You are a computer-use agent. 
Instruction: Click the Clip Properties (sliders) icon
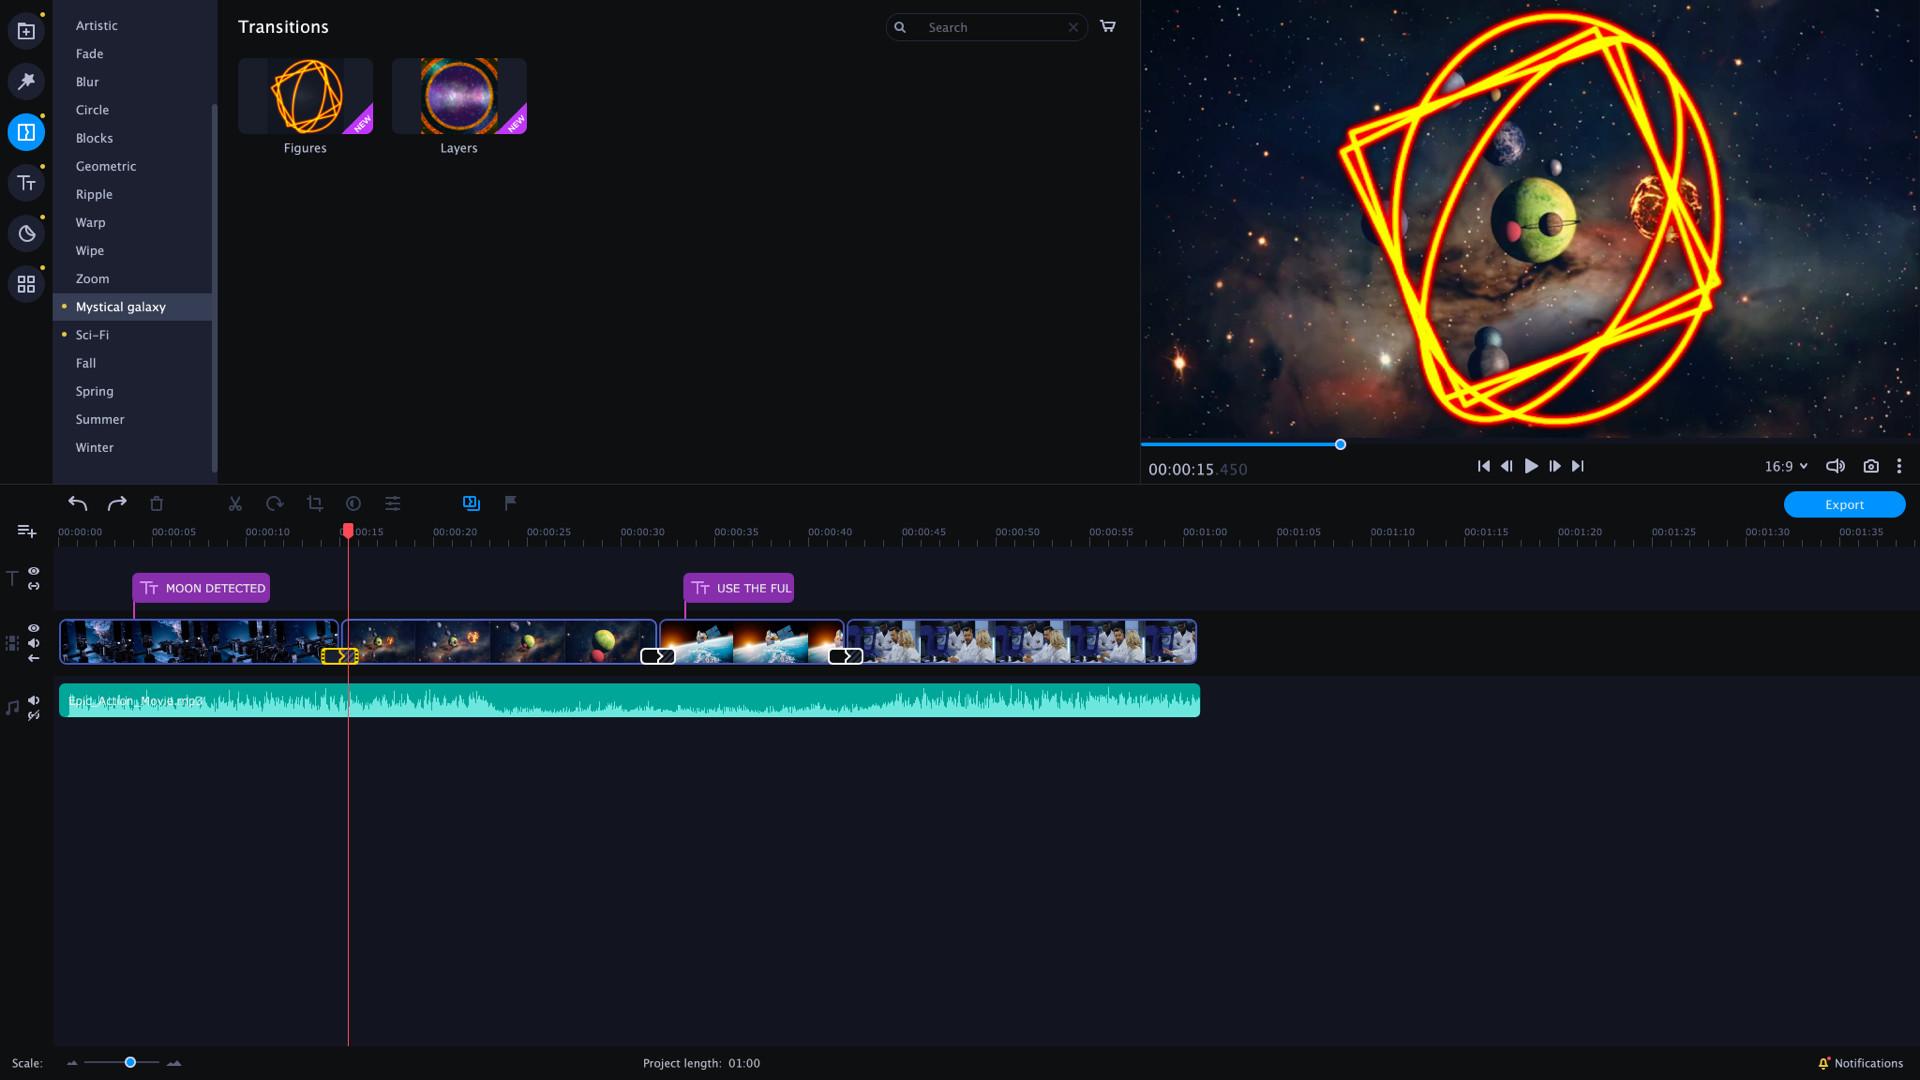coord(393,503)
